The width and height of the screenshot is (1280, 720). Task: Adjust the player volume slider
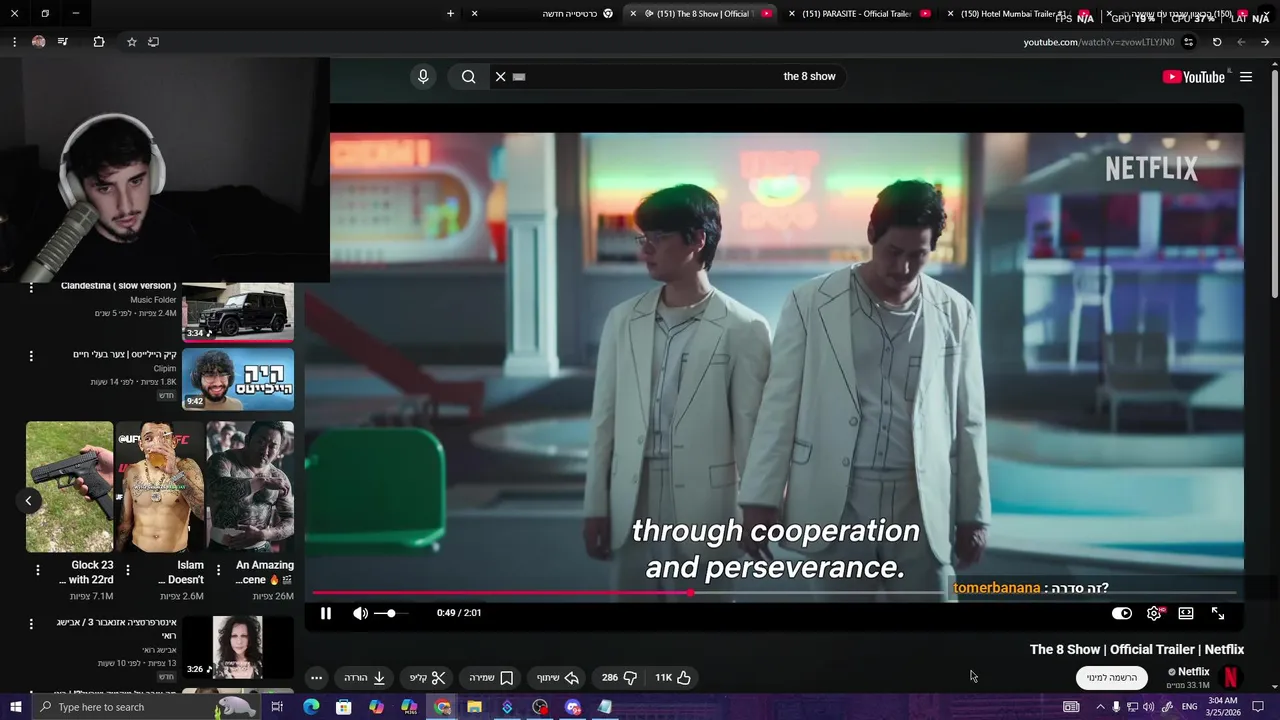(x=391, y=613)
